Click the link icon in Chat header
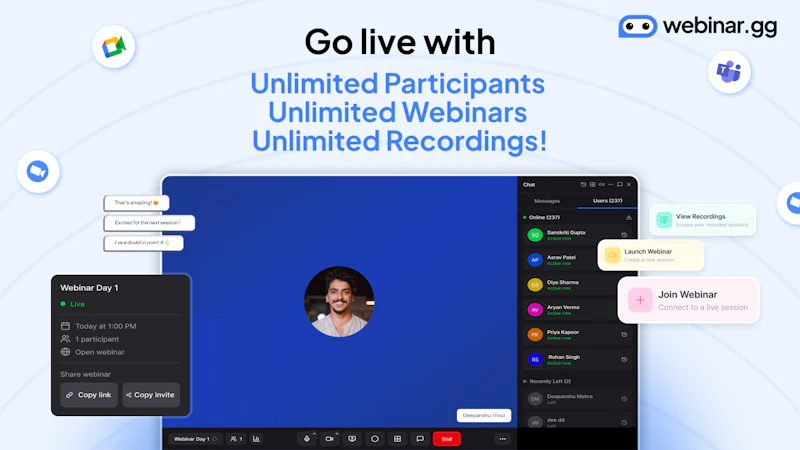 (x=602, y=185)
